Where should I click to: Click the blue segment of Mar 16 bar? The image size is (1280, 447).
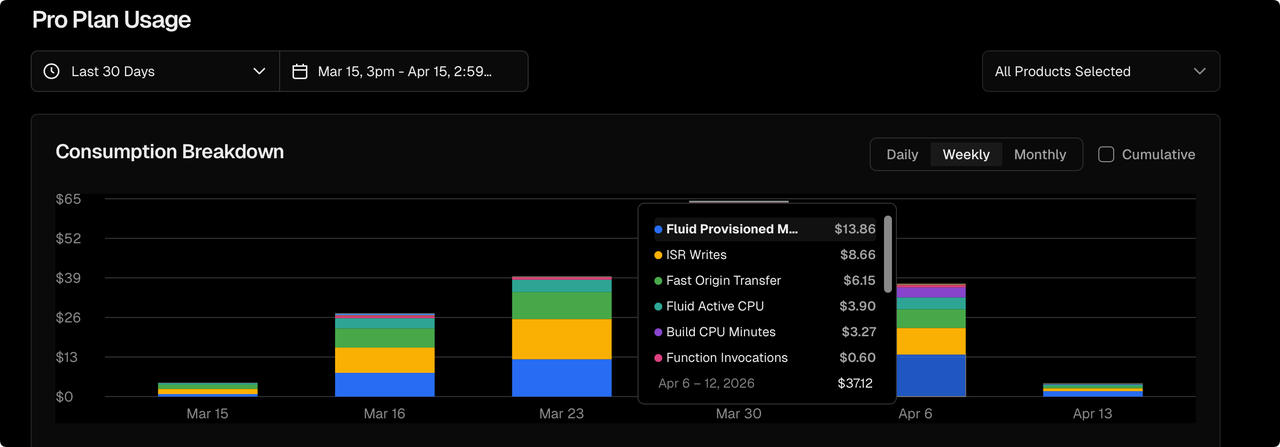click(384, 384)
